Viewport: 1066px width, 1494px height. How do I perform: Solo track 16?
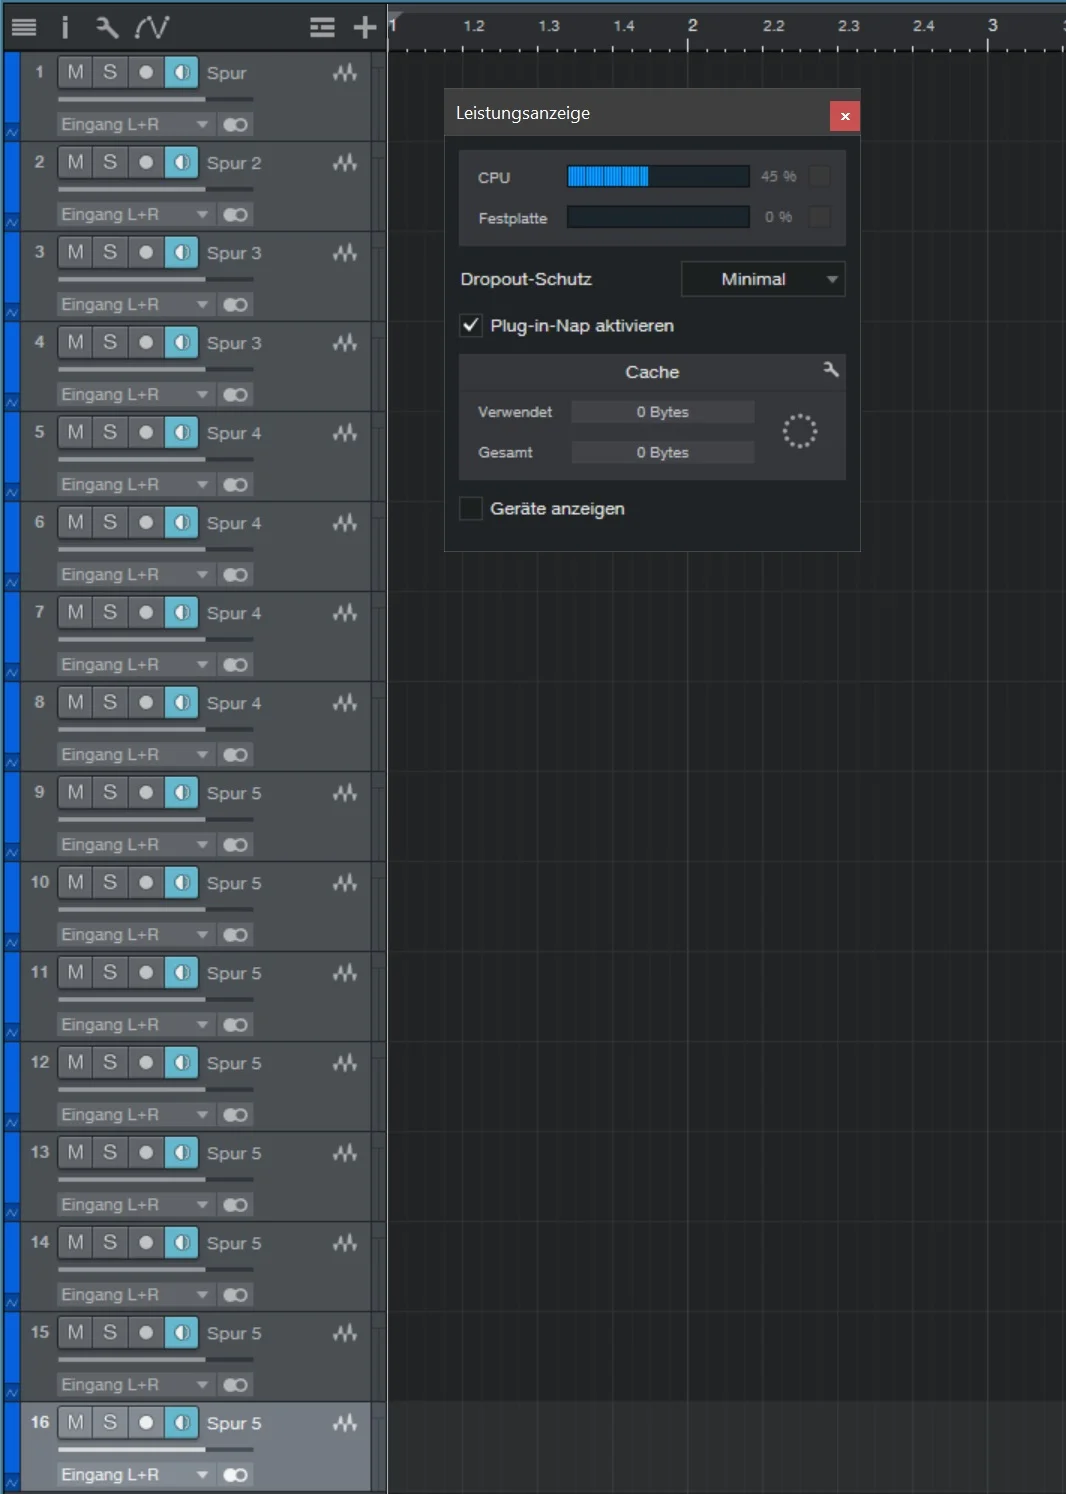(110, 1422)
